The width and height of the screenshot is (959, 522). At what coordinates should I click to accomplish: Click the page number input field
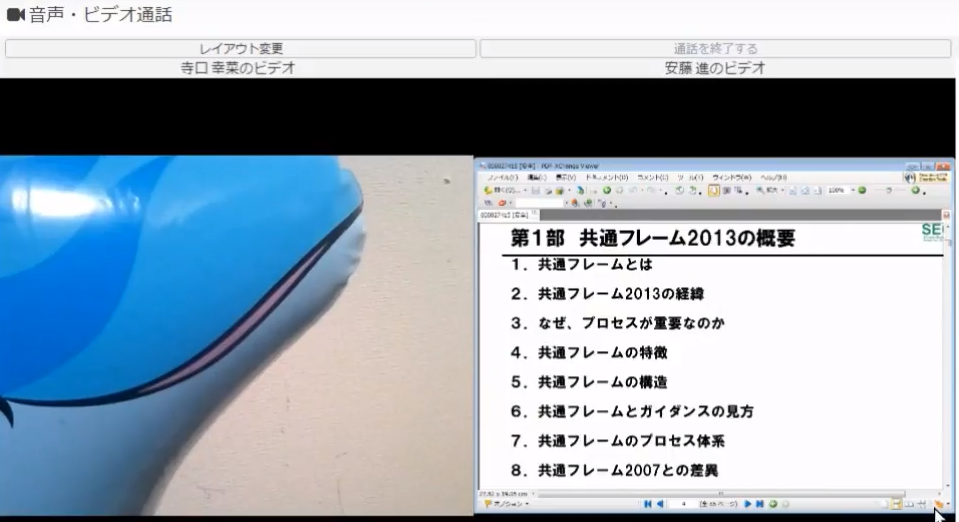pyautogui.click(x=685, y=504)
